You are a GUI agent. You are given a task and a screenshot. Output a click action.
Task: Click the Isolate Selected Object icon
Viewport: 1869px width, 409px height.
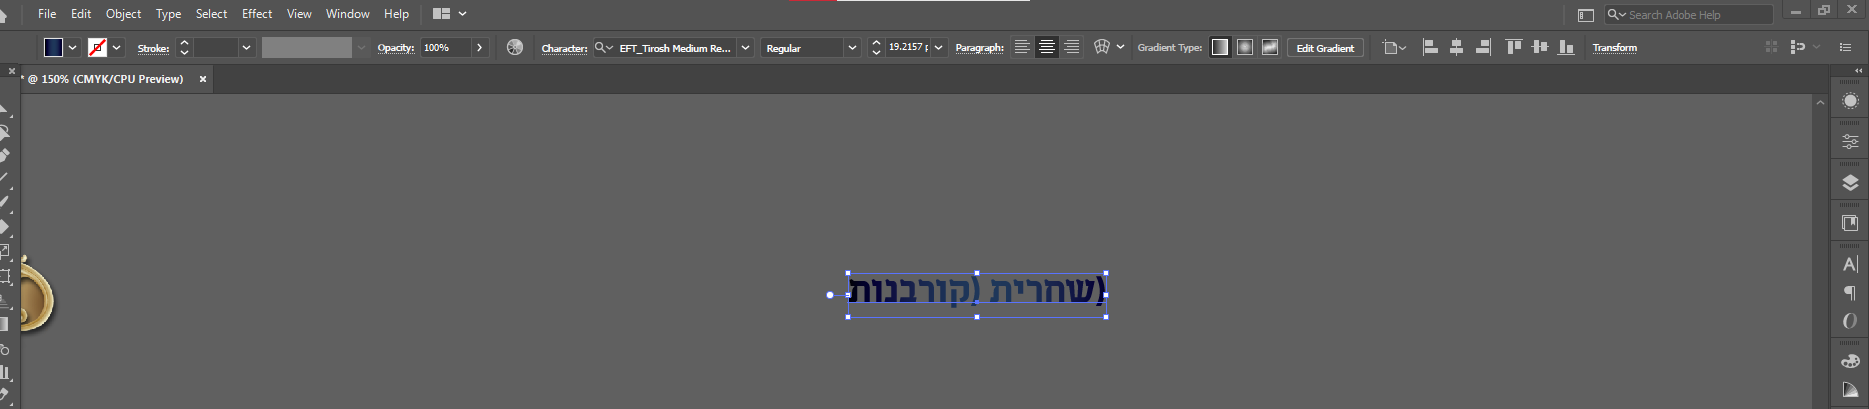(1771, 47)
